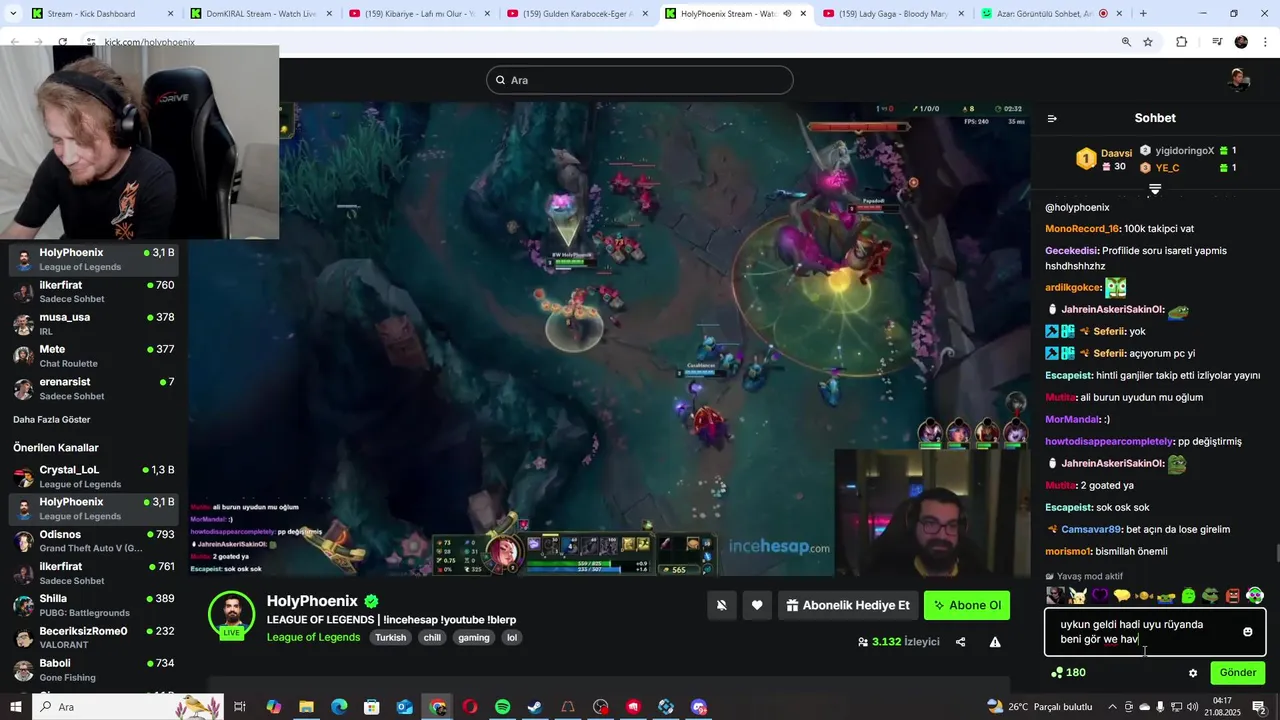The image size is (1280, 720).
Task: Open File Explorer from the taskbar
Action: (x=306, y=707)
